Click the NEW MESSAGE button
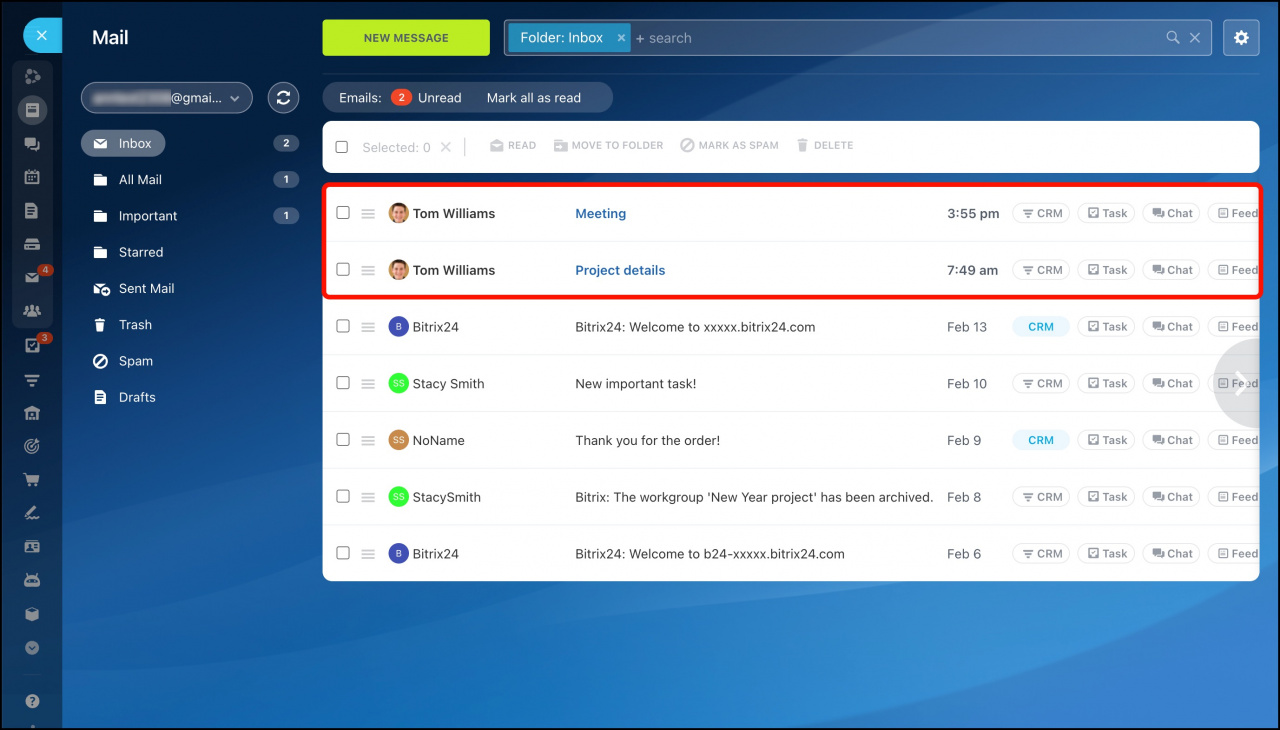 point(406,38)
